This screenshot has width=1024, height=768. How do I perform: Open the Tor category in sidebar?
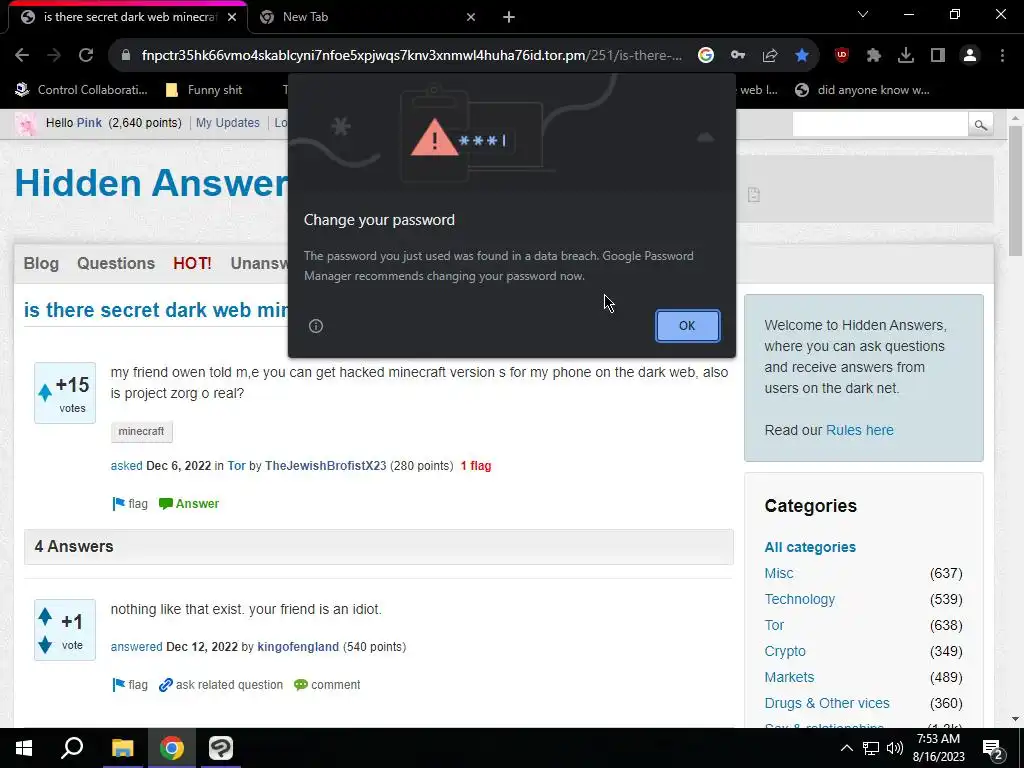(774, 625)
